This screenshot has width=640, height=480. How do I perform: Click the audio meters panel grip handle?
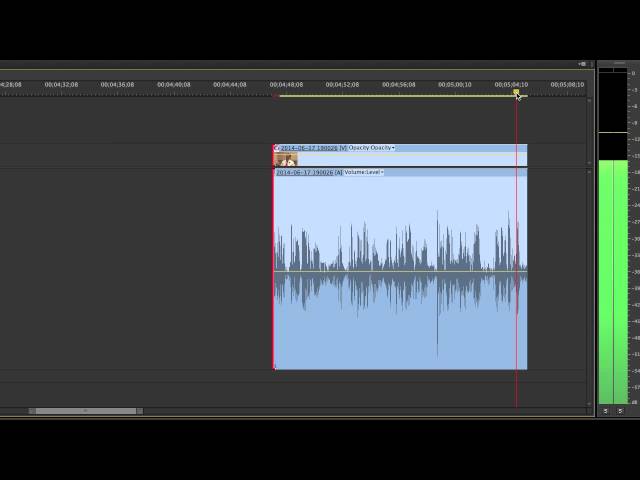(x=619, y=63)
